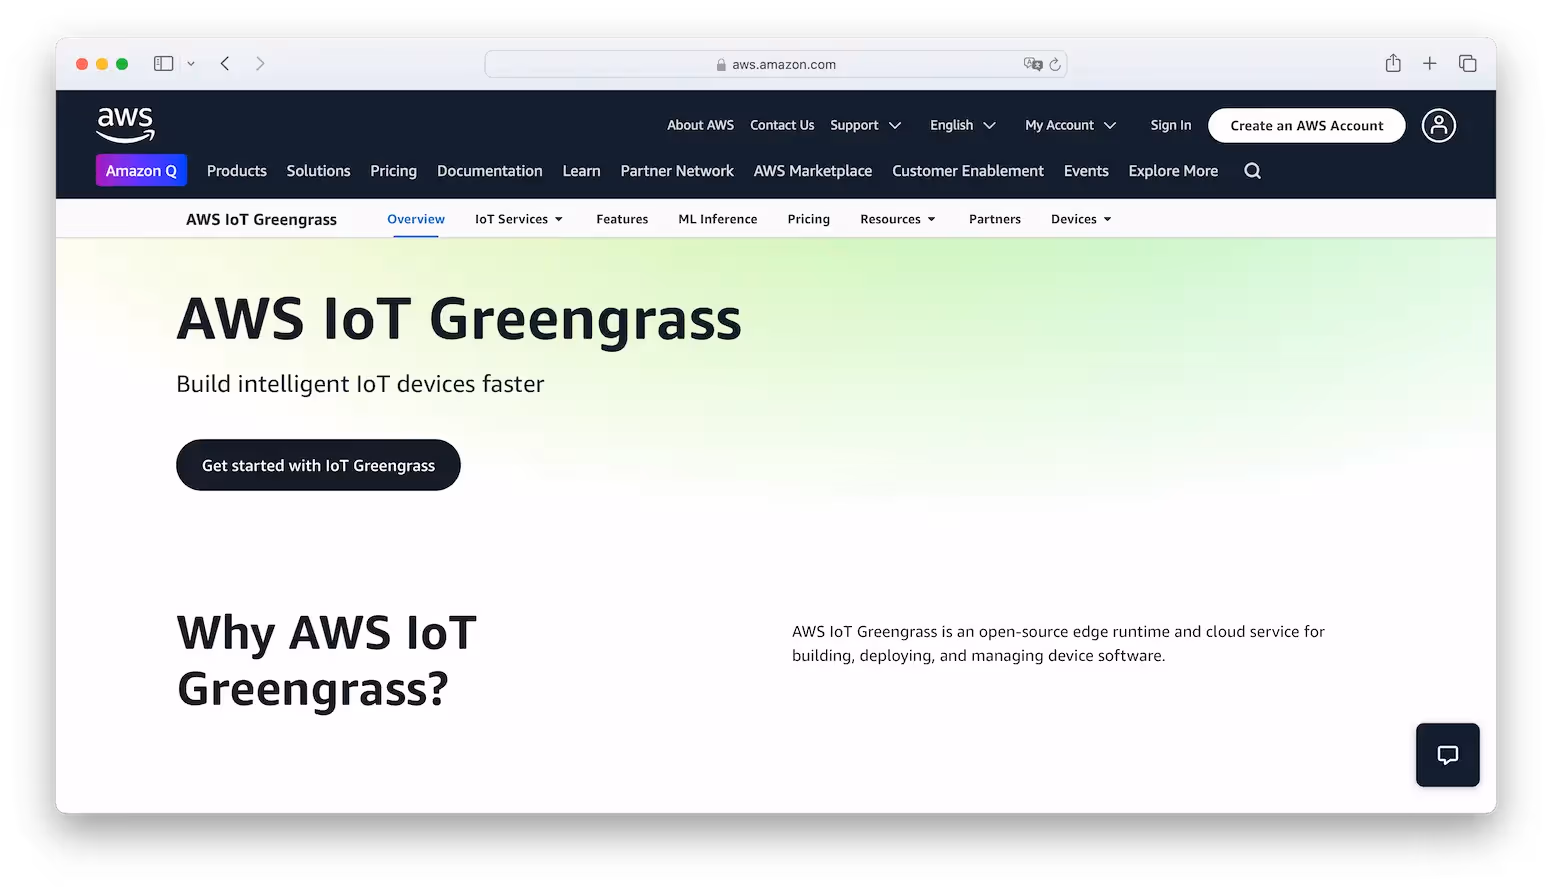
Task: Click the aws.amazon.com address field
Action: coord(776,64)
